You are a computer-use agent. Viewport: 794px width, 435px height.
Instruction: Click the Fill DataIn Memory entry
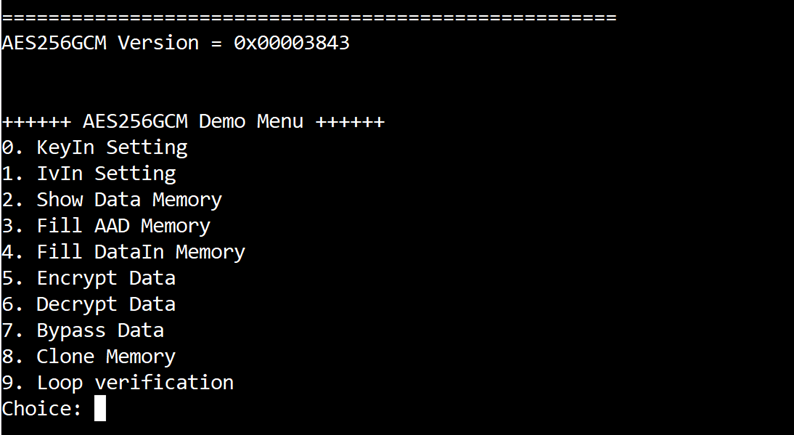123,252
